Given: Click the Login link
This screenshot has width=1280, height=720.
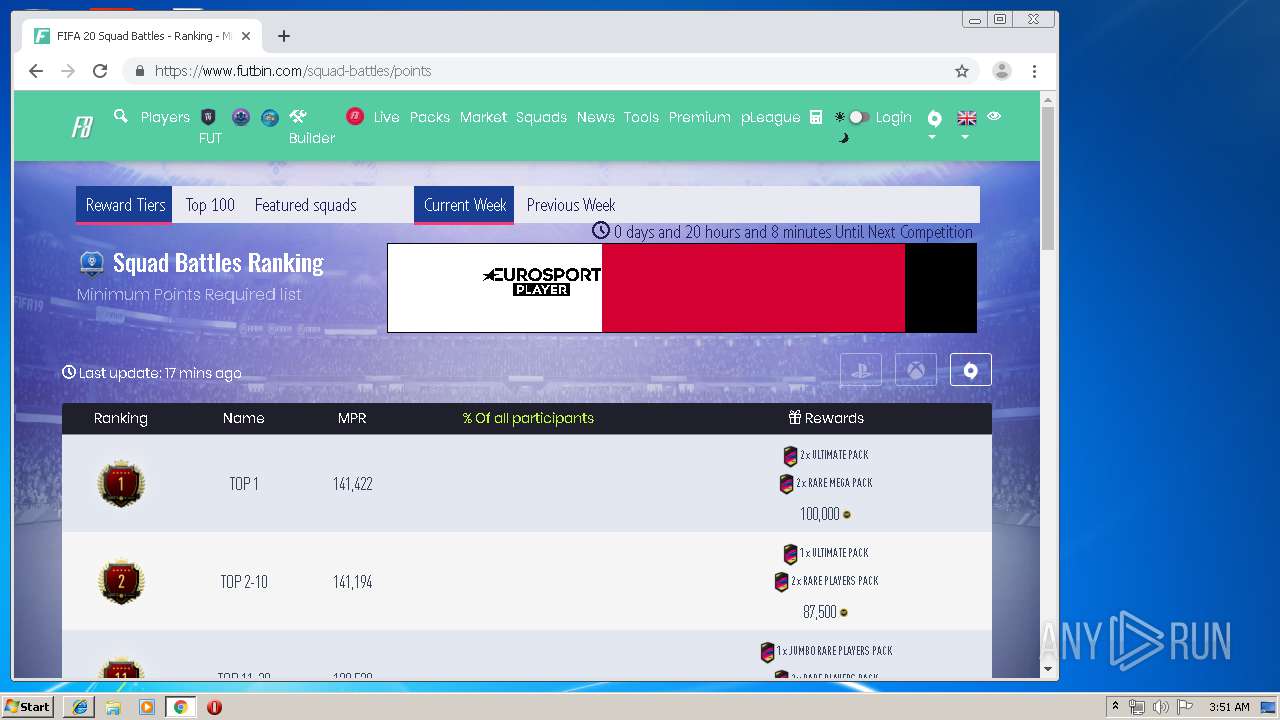Looking at the screenshot, I should pos(893,117).
